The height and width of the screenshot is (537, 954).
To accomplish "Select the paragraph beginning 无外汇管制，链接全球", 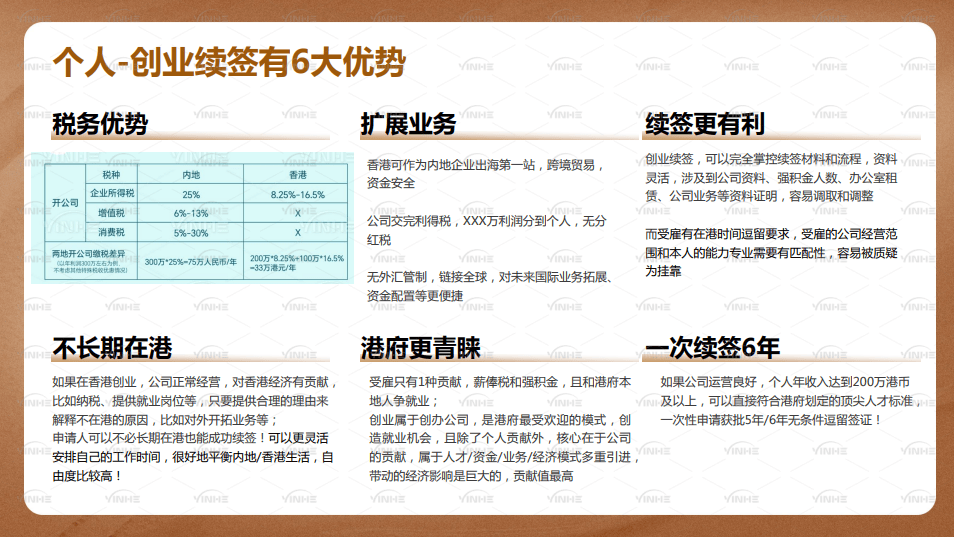I will point(488,285).
